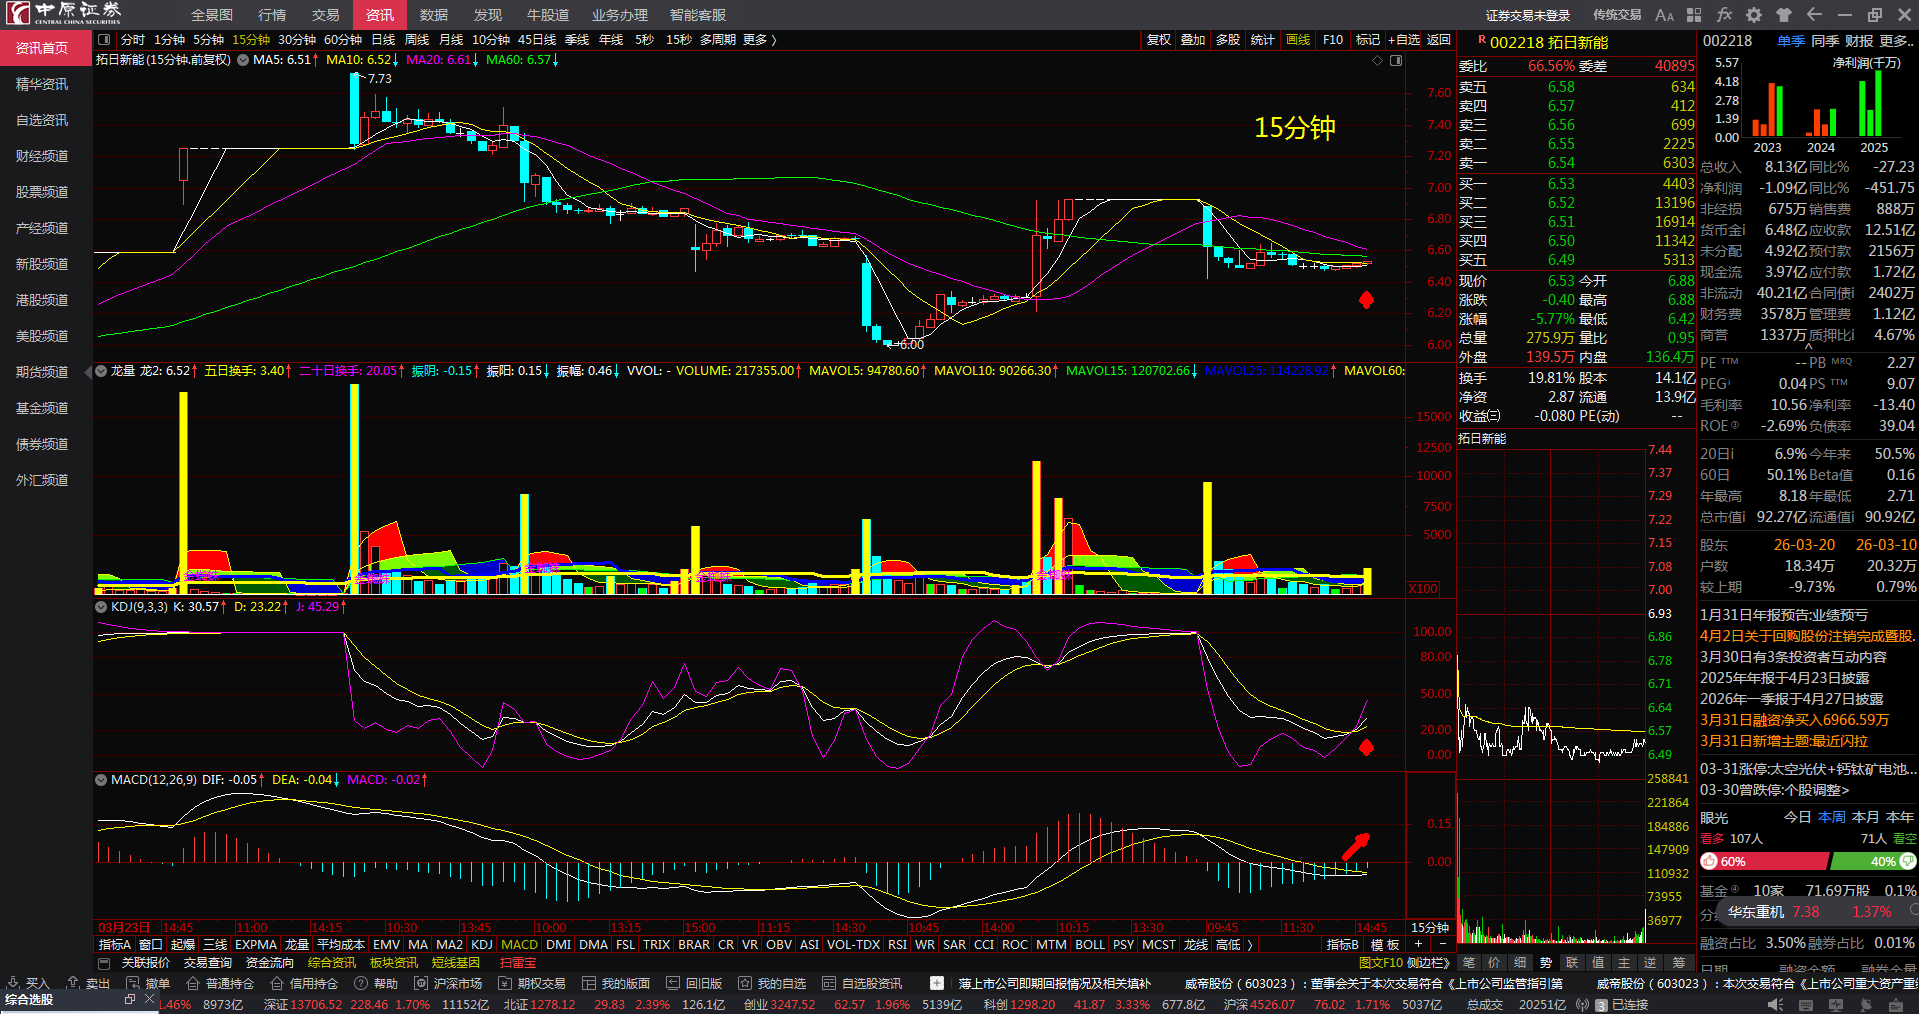This screenshot has height=1014, width=1919.
Task: Open 扫雷宝 link
Action: pyautogui.click(x=518, y=963)
